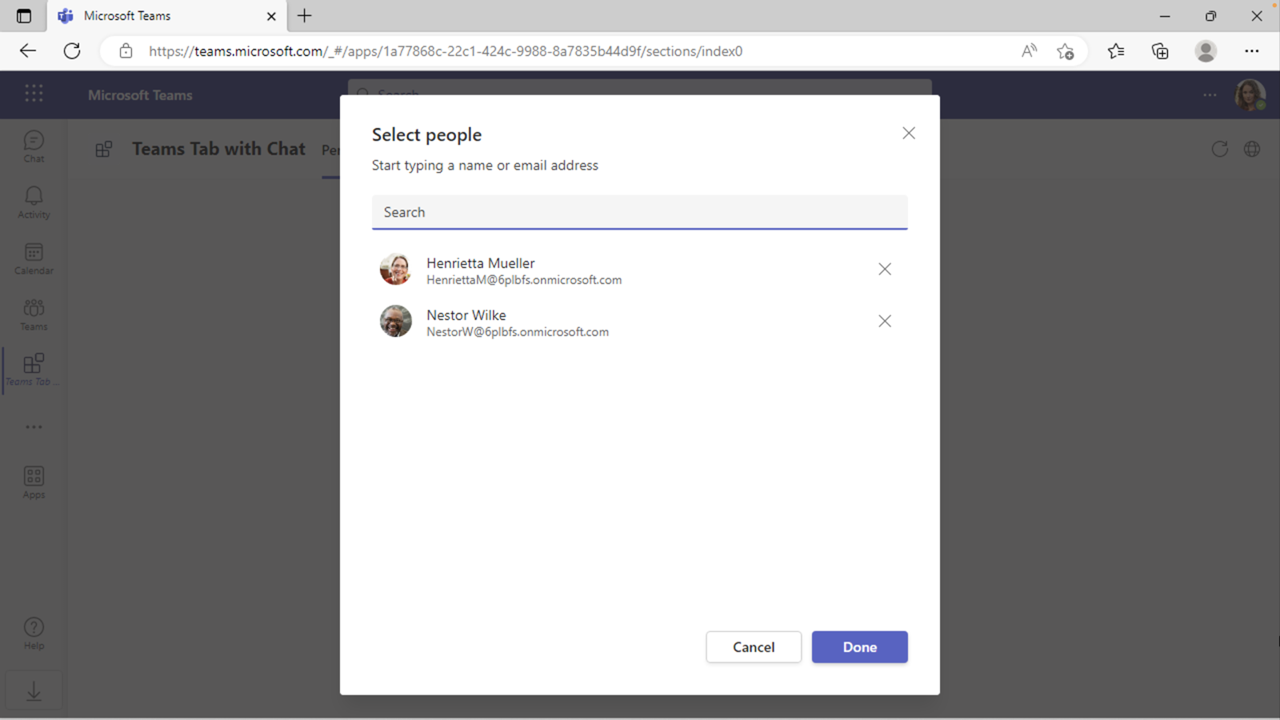The width and height of the screenshot is (1280, 720).
Task: Open Teams Tab app in sidebar
Action: click(x=34, y=370)
